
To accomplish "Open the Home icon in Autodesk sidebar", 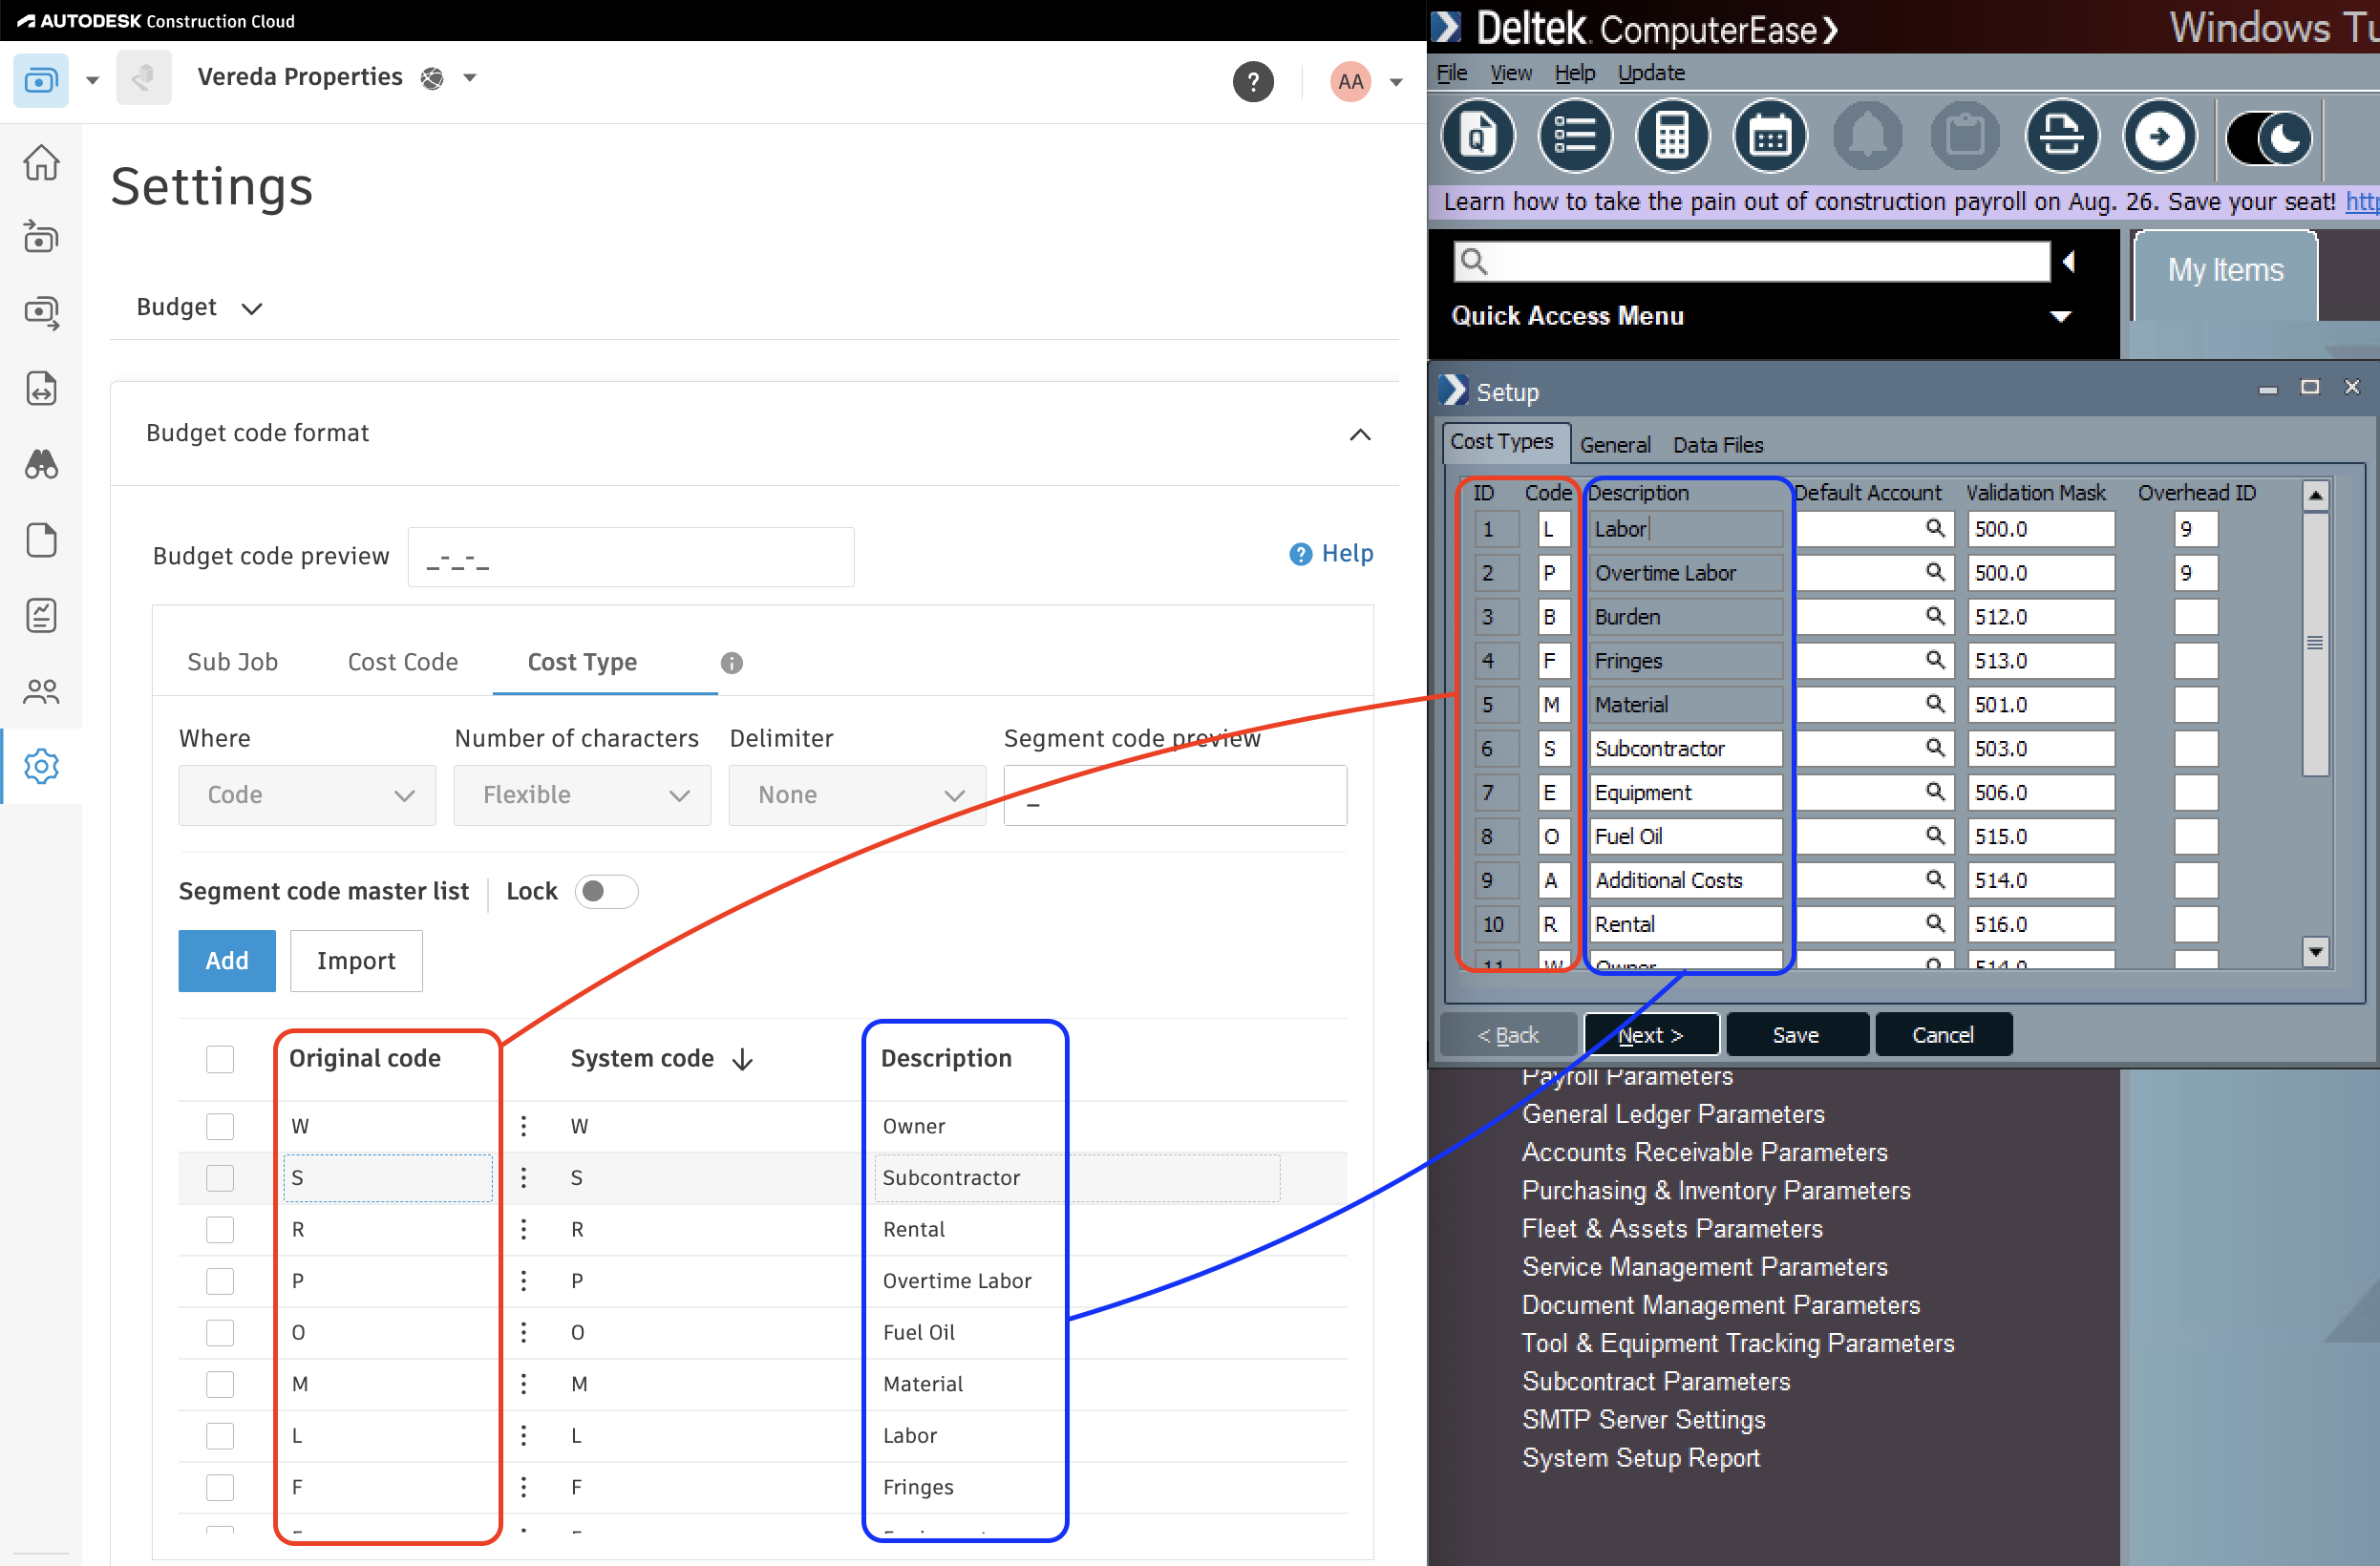I will (x=41, y=162).
